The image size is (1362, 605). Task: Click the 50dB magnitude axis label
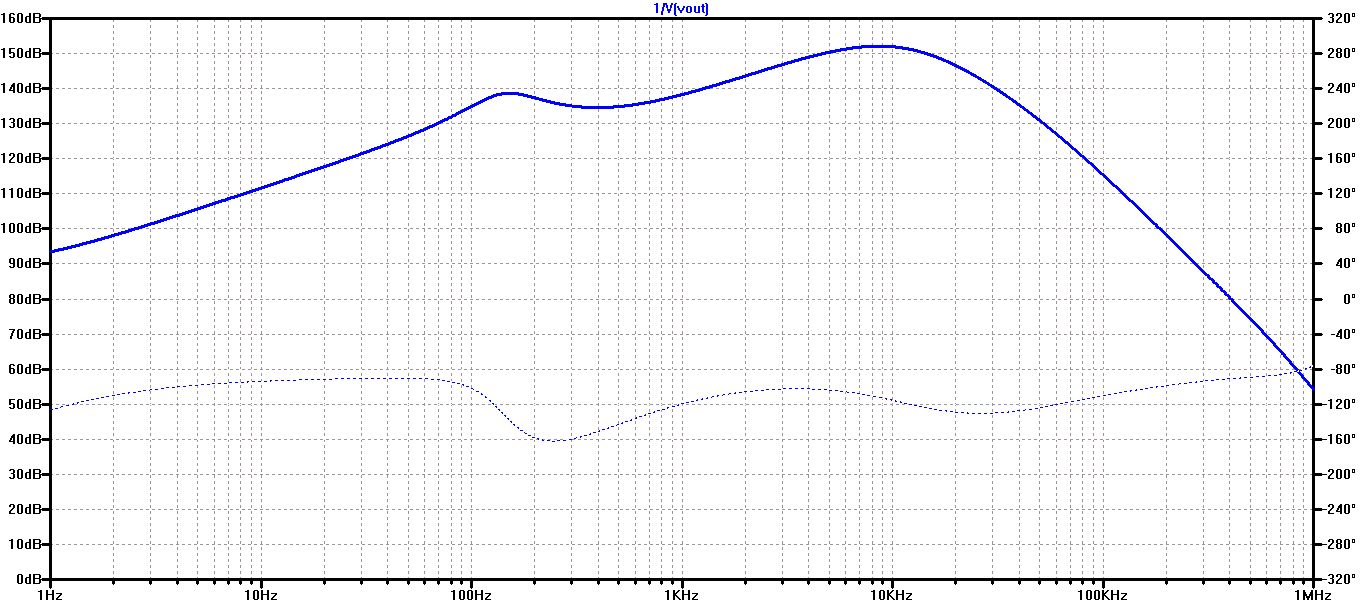24,404
